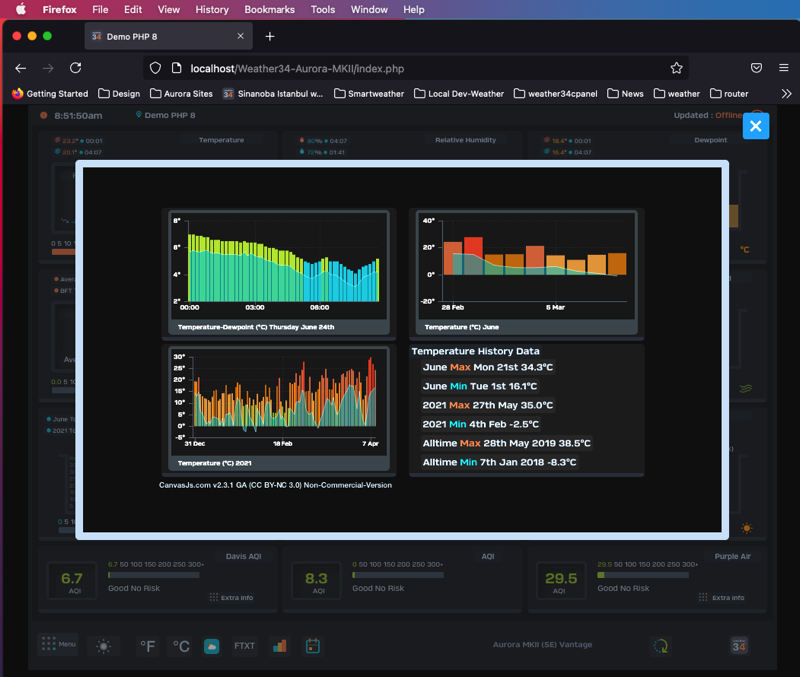Go forward with browser forward arrow

click(48, 68)
